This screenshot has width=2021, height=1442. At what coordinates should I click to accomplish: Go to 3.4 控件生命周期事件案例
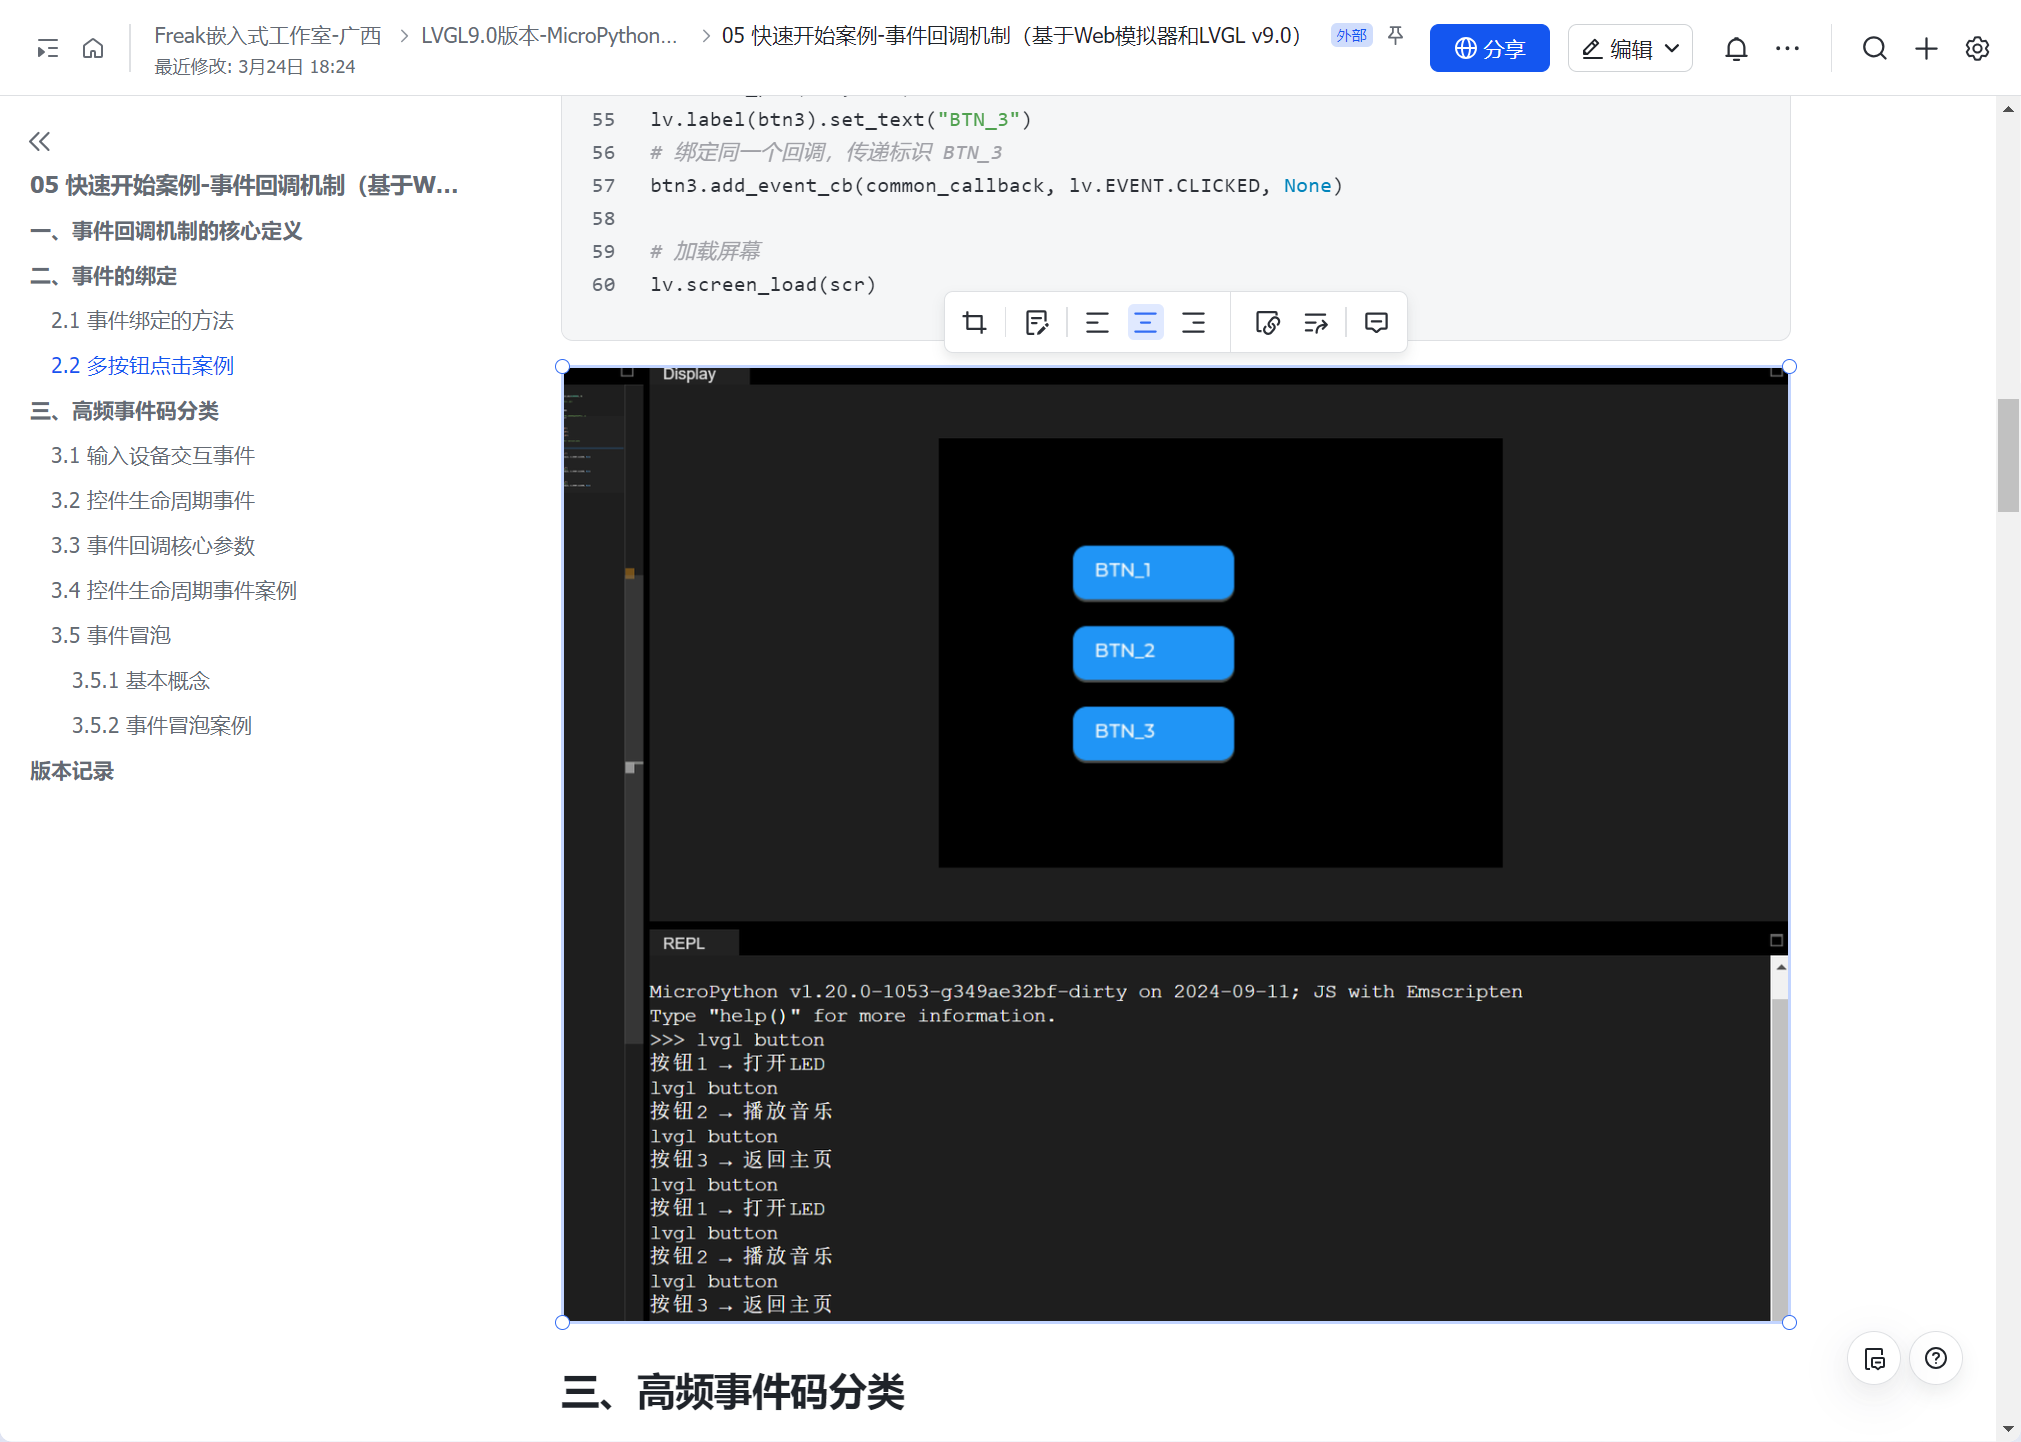pyautogui.click(x=174, y=591)
